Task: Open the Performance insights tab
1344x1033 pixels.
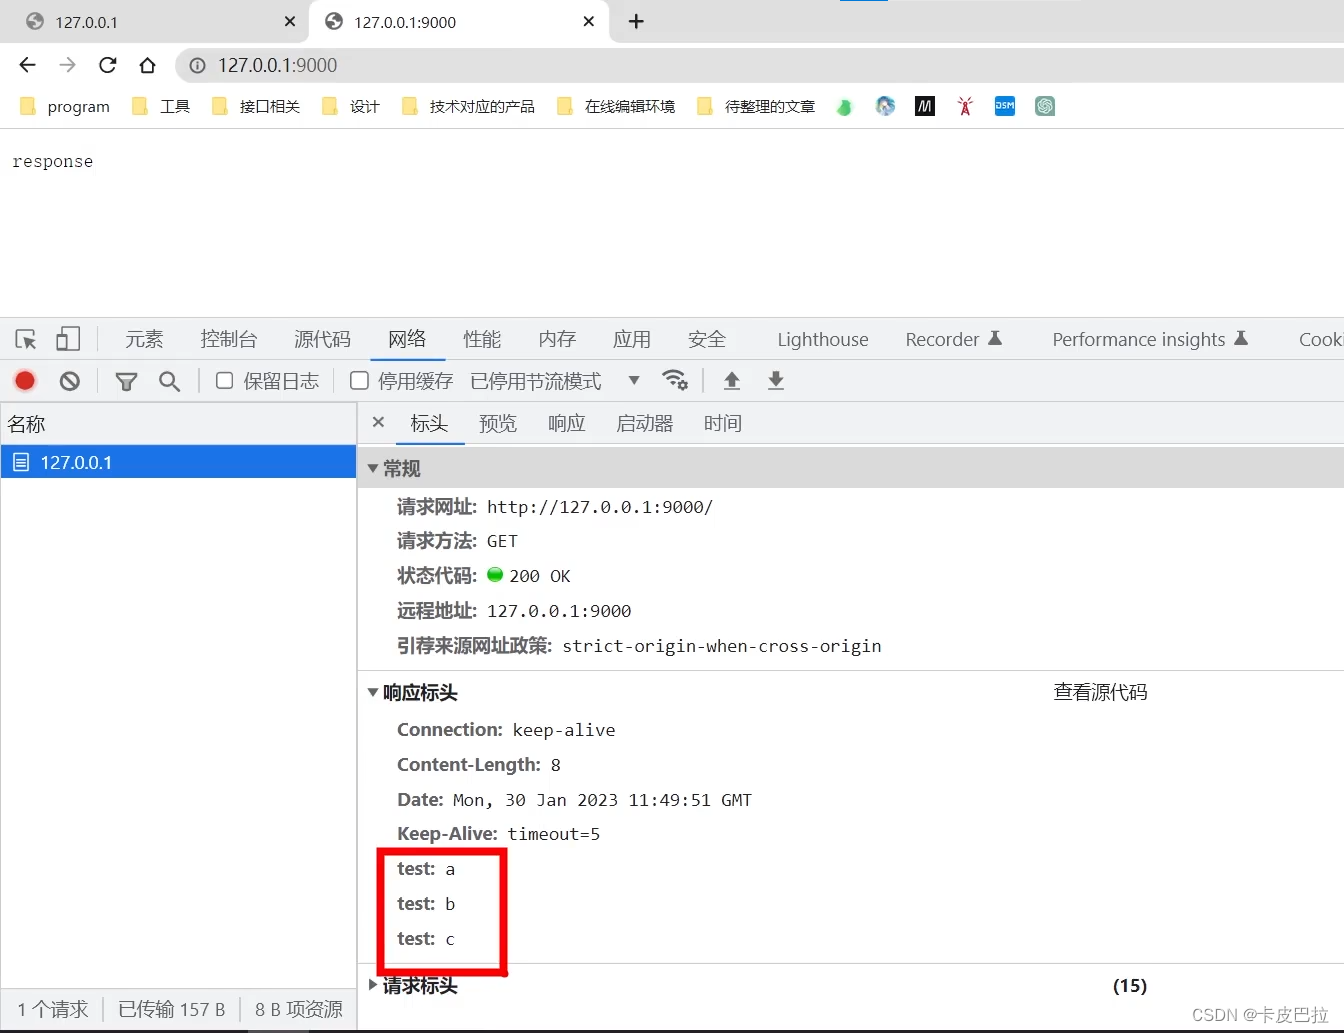Action: [1150, 339]
